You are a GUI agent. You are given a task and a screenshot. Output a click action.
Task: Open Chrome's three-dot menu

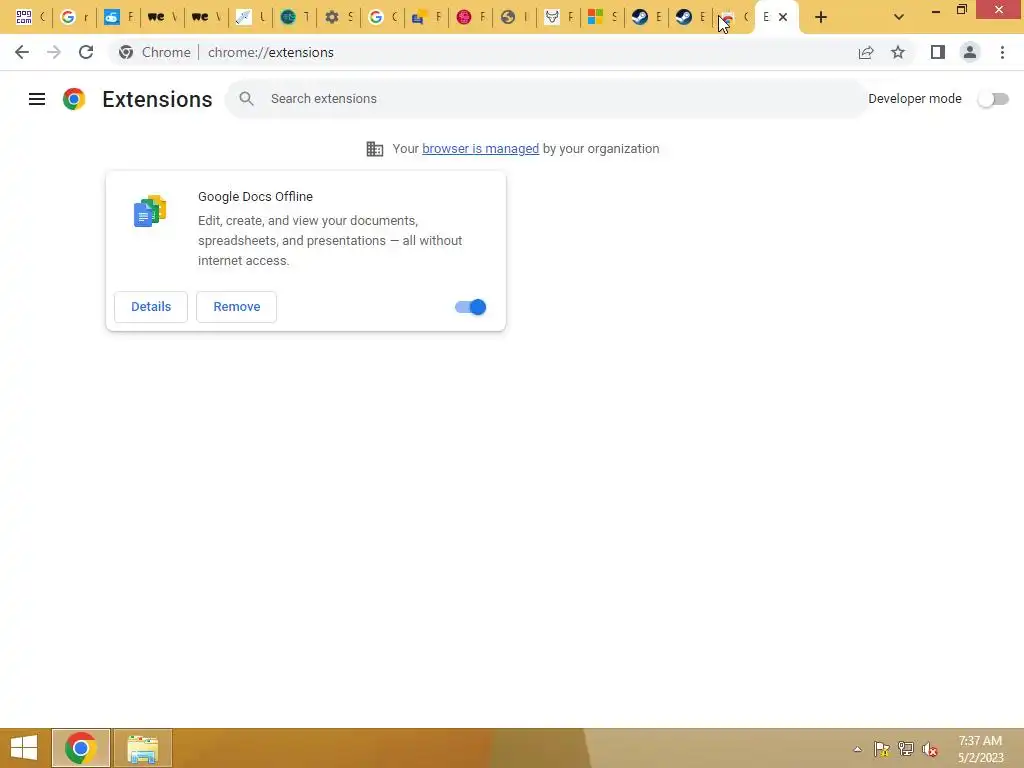1002,52
